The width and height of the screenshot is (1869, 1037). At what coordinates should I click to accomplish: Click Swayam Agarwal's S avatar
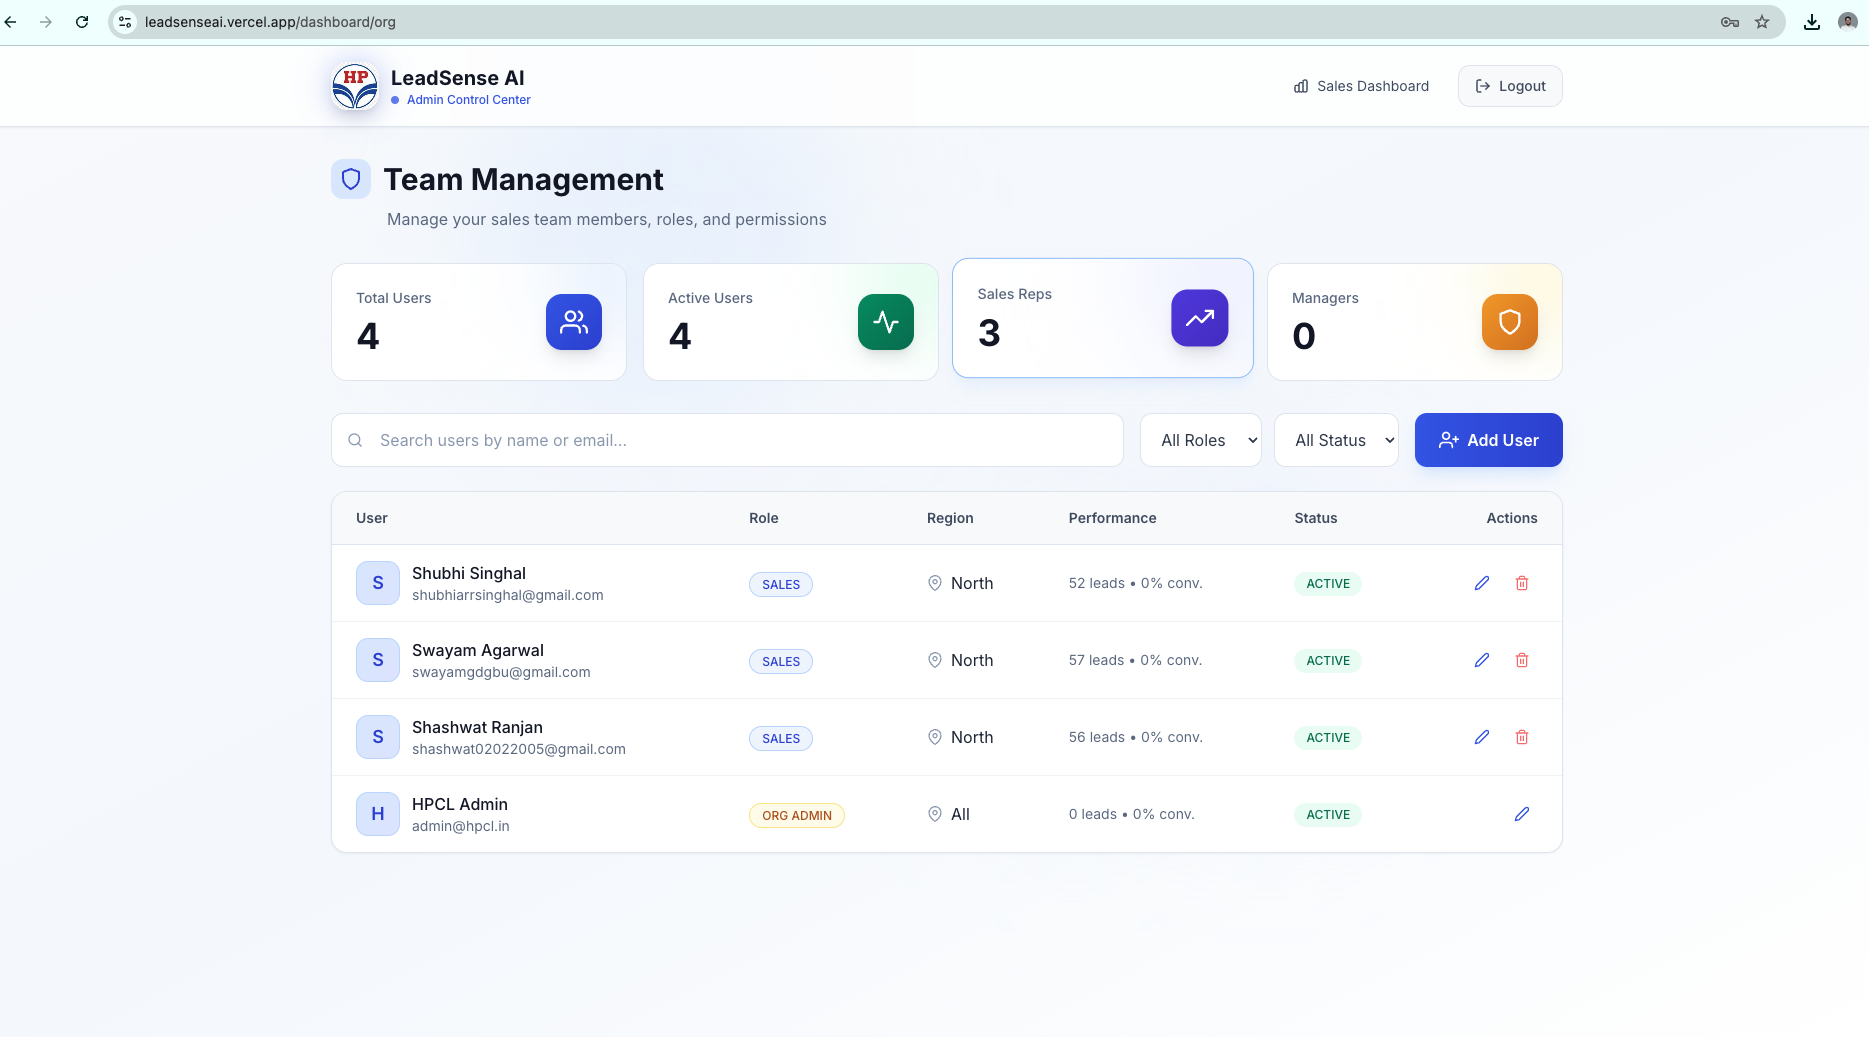pos(378,660)
